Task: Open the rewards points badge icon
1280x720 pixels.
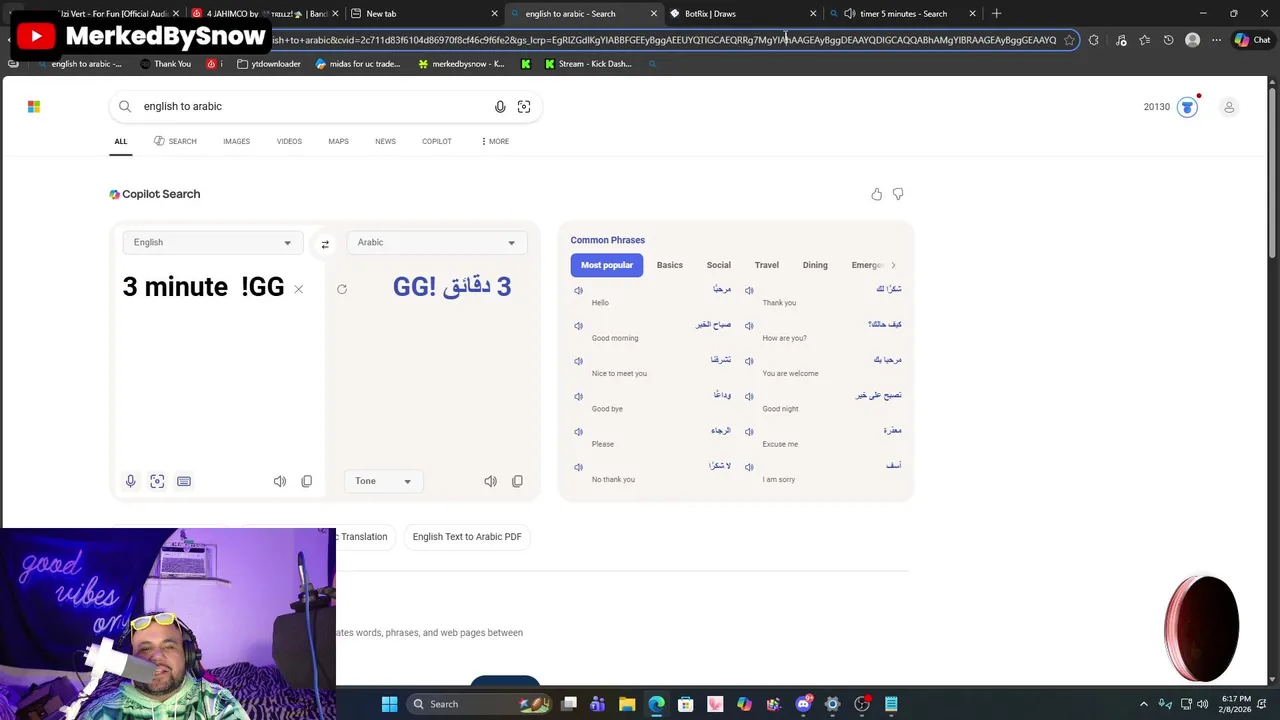Action: tap(1187, 107)
